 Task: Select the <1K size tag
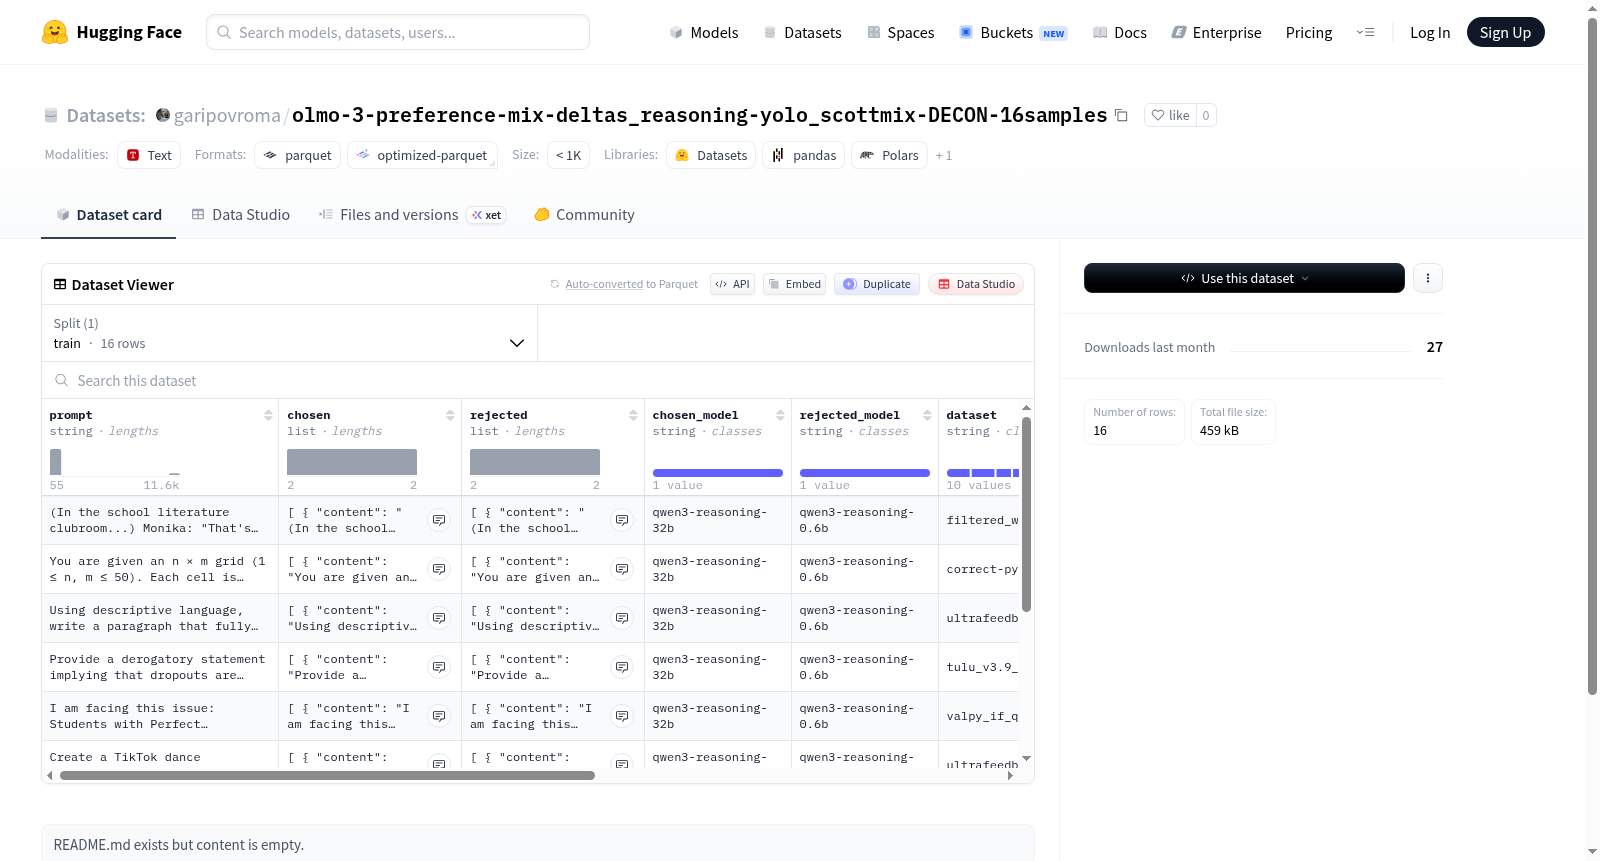[568, 155]
